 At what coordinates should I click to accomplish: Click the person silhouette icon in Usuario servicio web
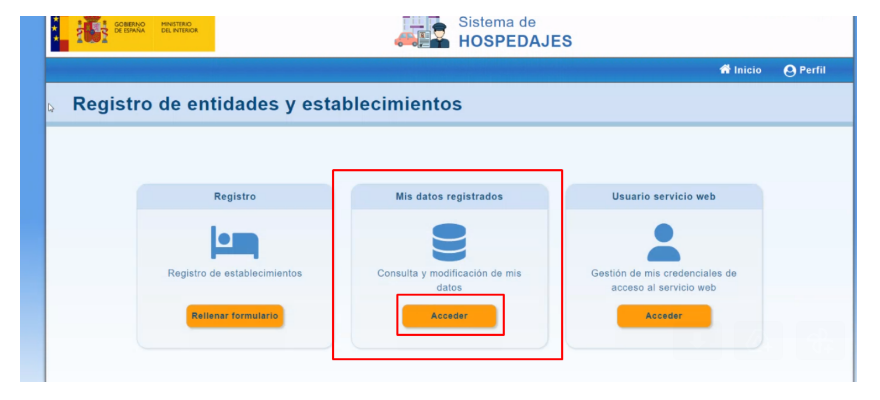point(664,242)
